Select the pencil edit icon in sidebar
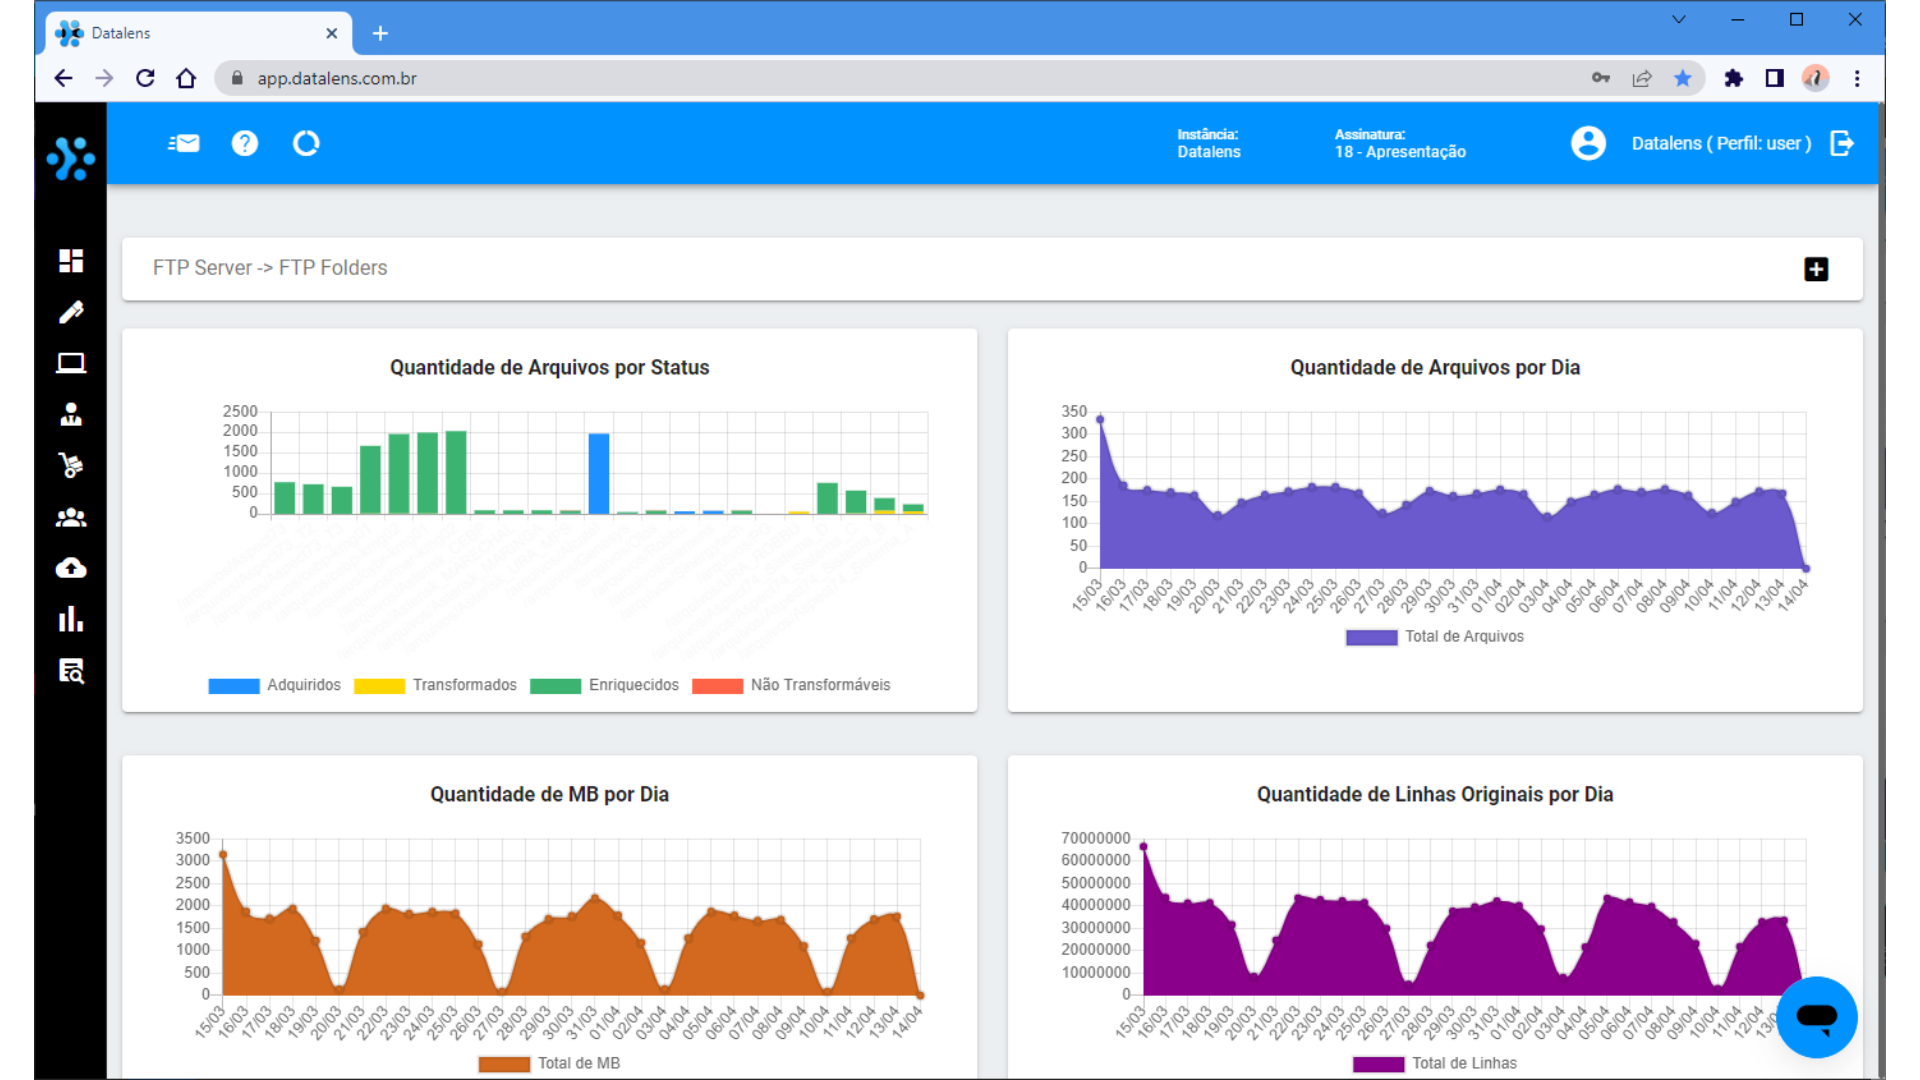This screenshot has width=1920, height=1080. tap(71, 312)
